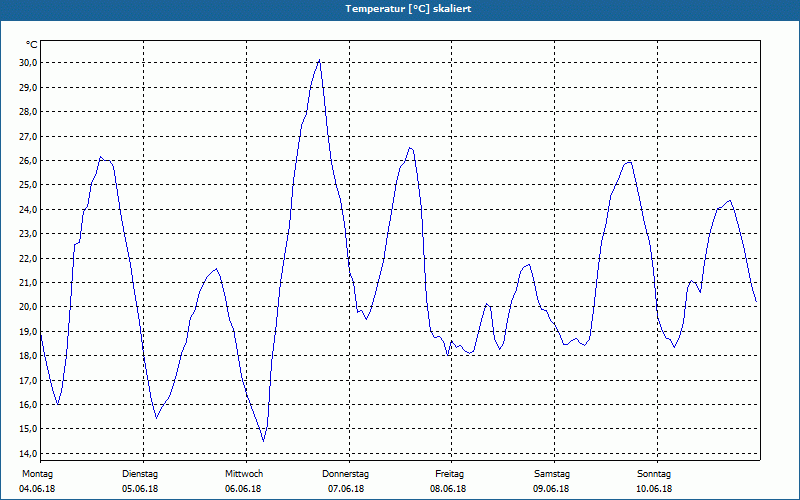
Task: Click the Samstag day label
Action: [x=552, y=474]
